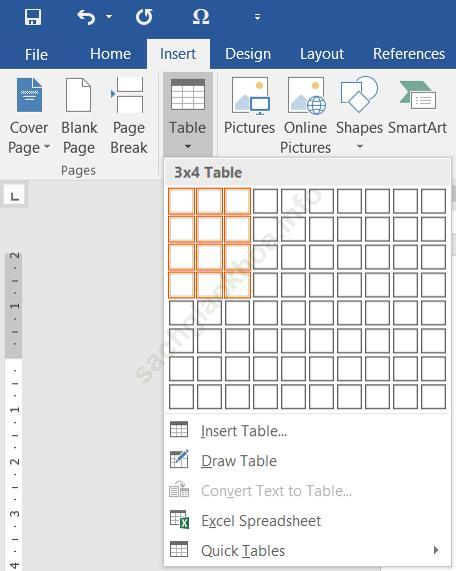The height and width of the screenshot is (571, 456).
Task: Click the ruler tab selector box
Action: click(15, 197)
